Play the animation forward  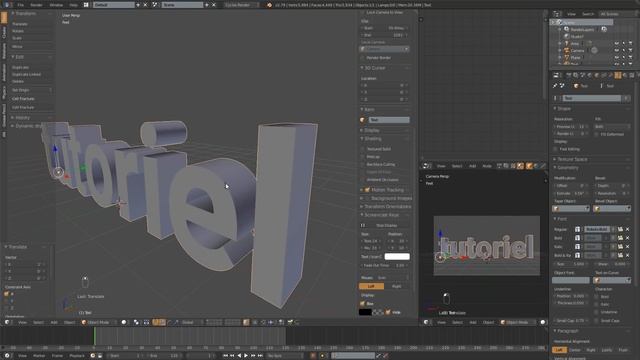[x=246, y=356]
